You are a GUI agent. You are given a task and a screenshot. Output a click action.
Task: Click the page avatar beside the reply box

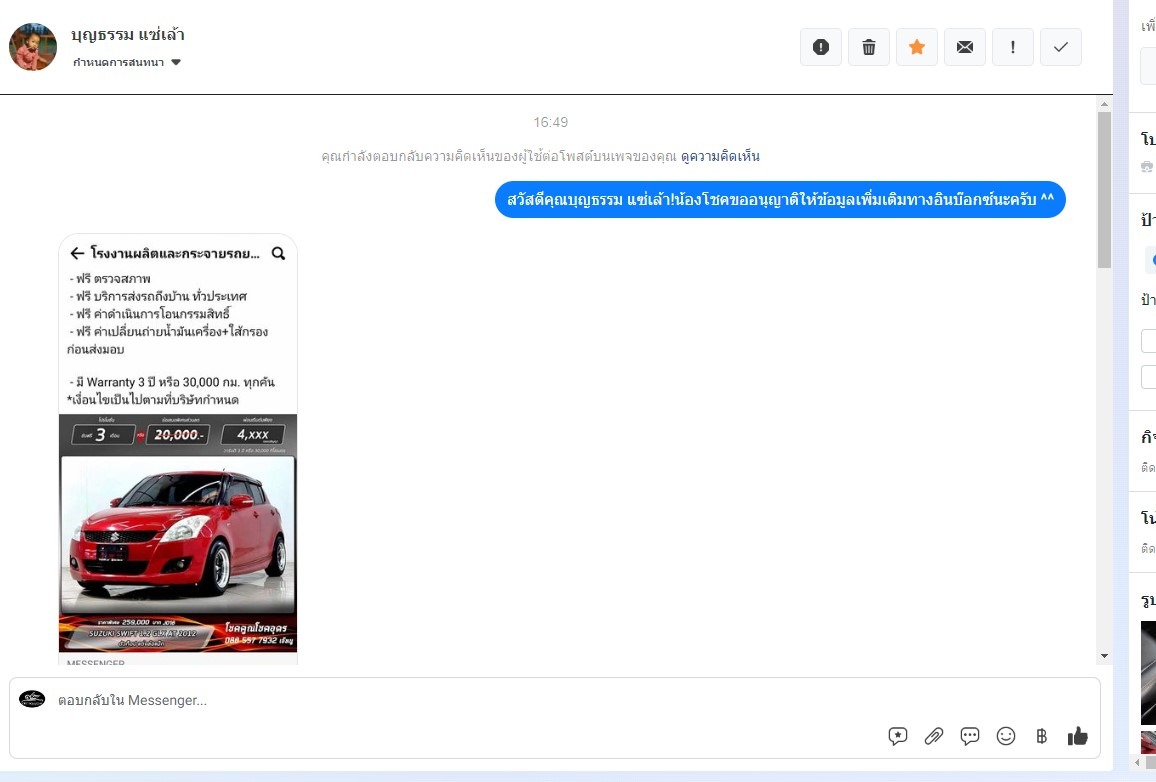(32, 699)
